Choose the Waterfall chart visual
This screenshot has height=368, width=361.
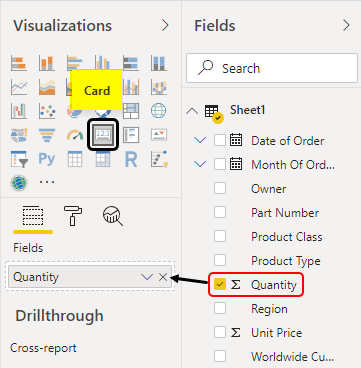coord(19,111)
